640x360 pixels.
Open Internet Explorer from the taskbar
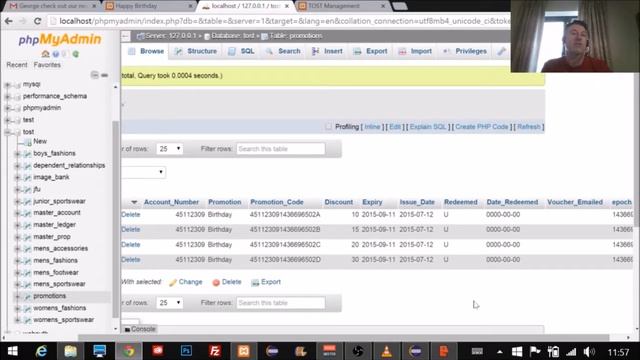tap(41, 351)
